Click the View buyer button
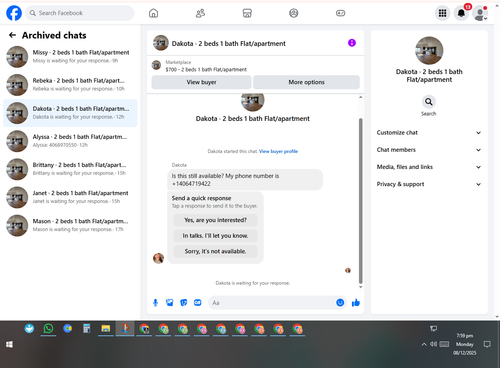 [201, 82]
